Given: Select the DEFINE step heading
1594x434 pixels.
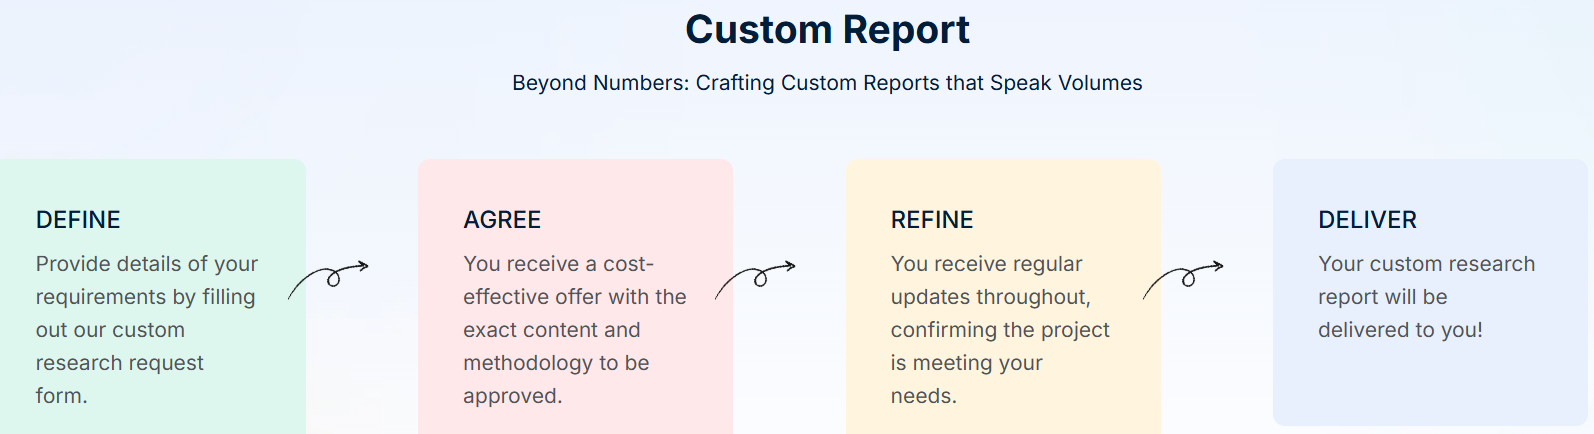Looking at the screenshot, I should click(x=78, y=220).
